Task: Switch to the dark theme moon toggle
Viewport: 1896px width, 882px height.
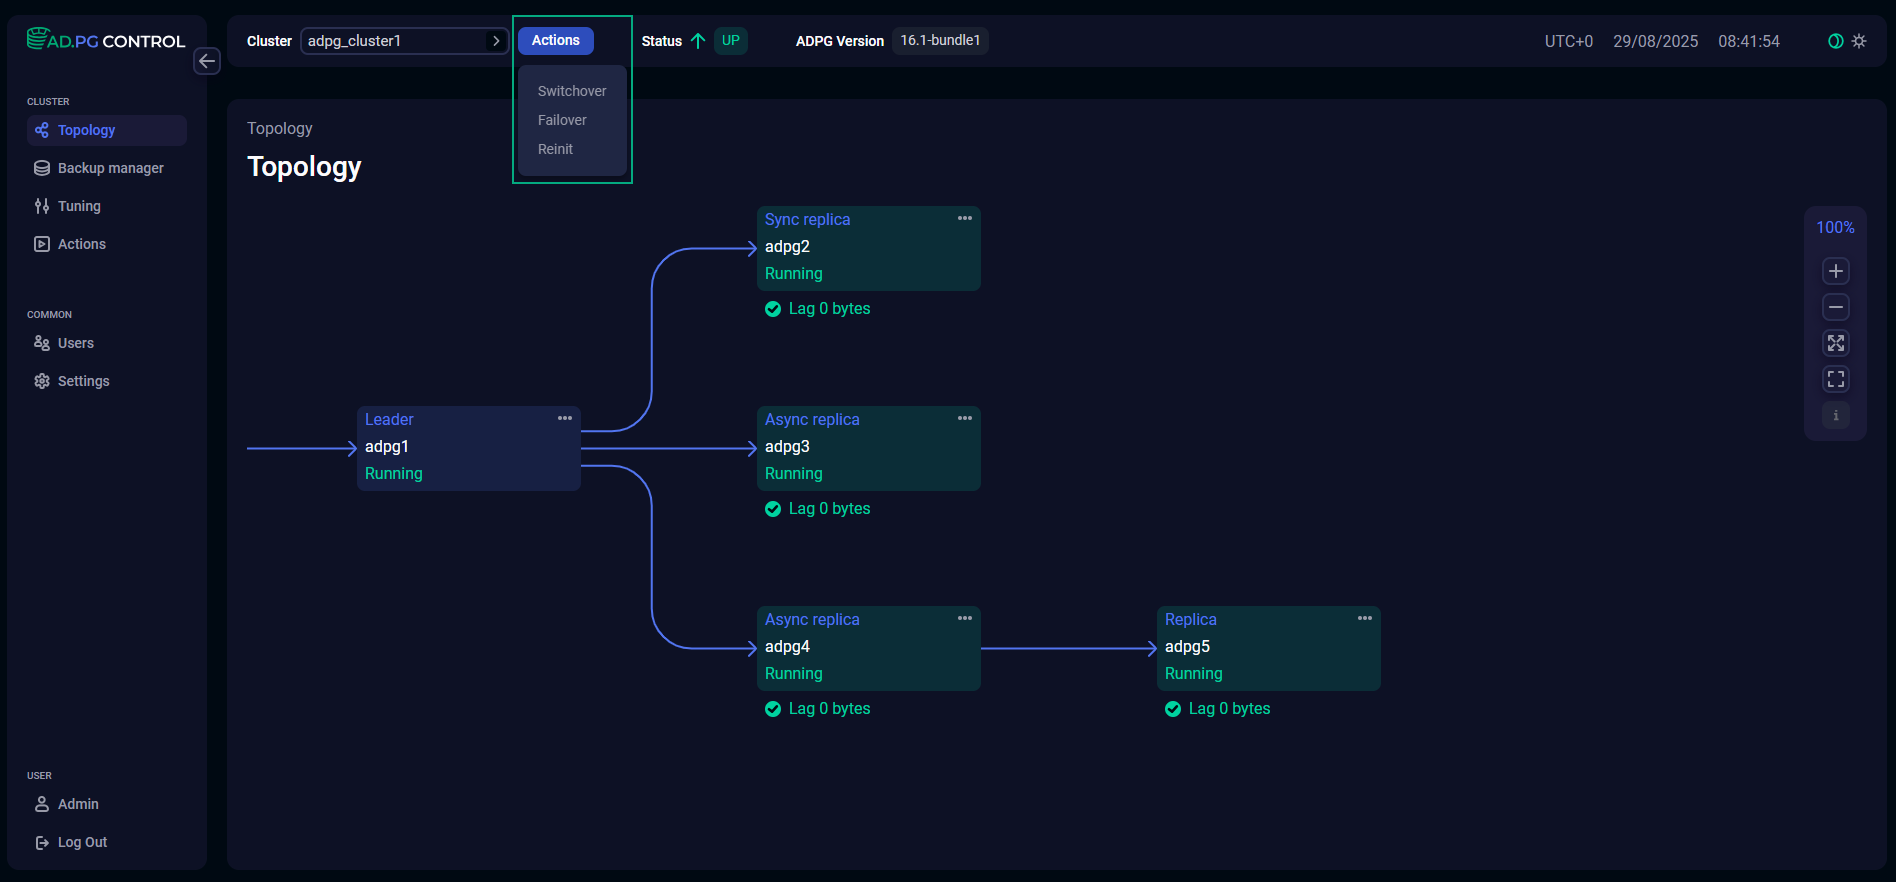Action: coord(1835,41)
